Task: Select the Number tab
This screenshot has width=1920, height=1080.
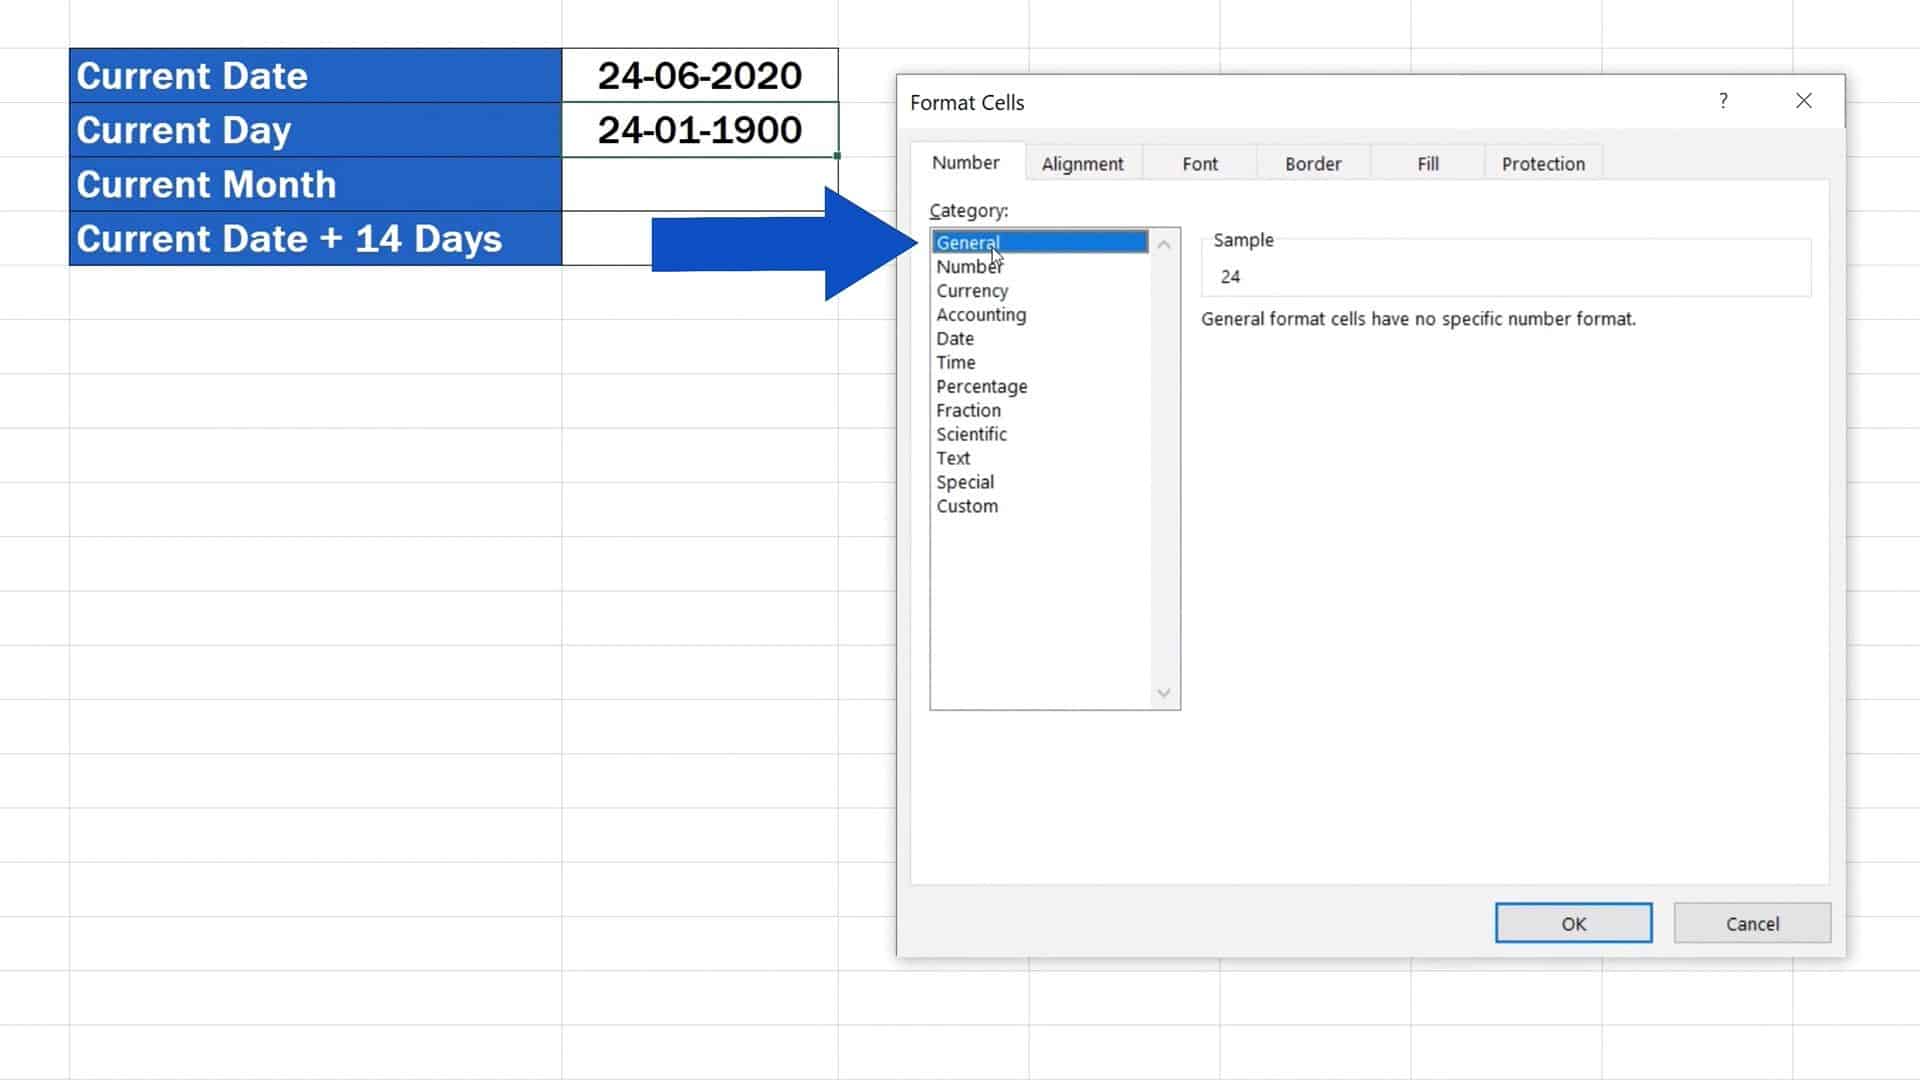Action: [965, 162]
